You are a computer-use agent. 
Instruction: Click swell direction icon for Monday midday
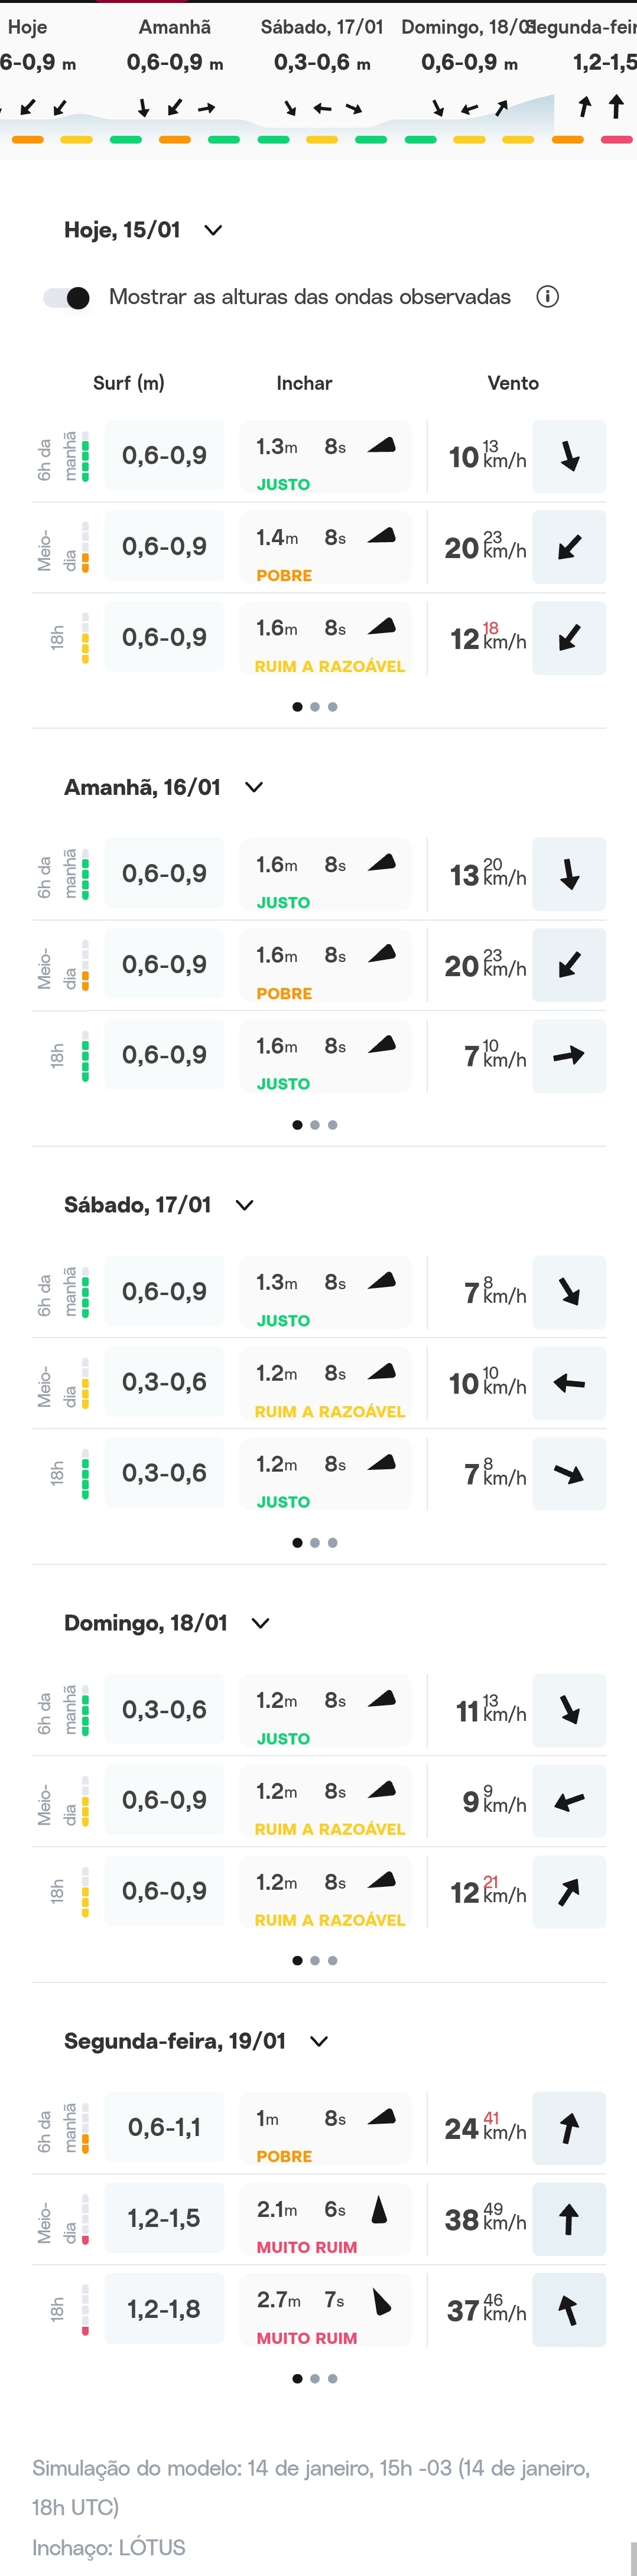point(379,2209)
